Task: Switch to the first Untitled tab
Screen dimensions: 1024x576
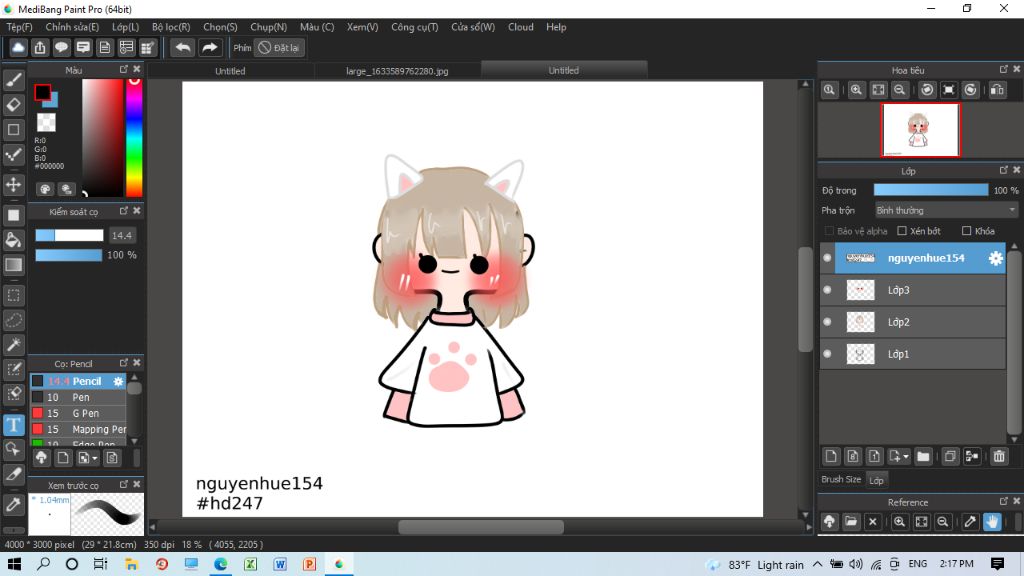Action: [x=230, y=71]
